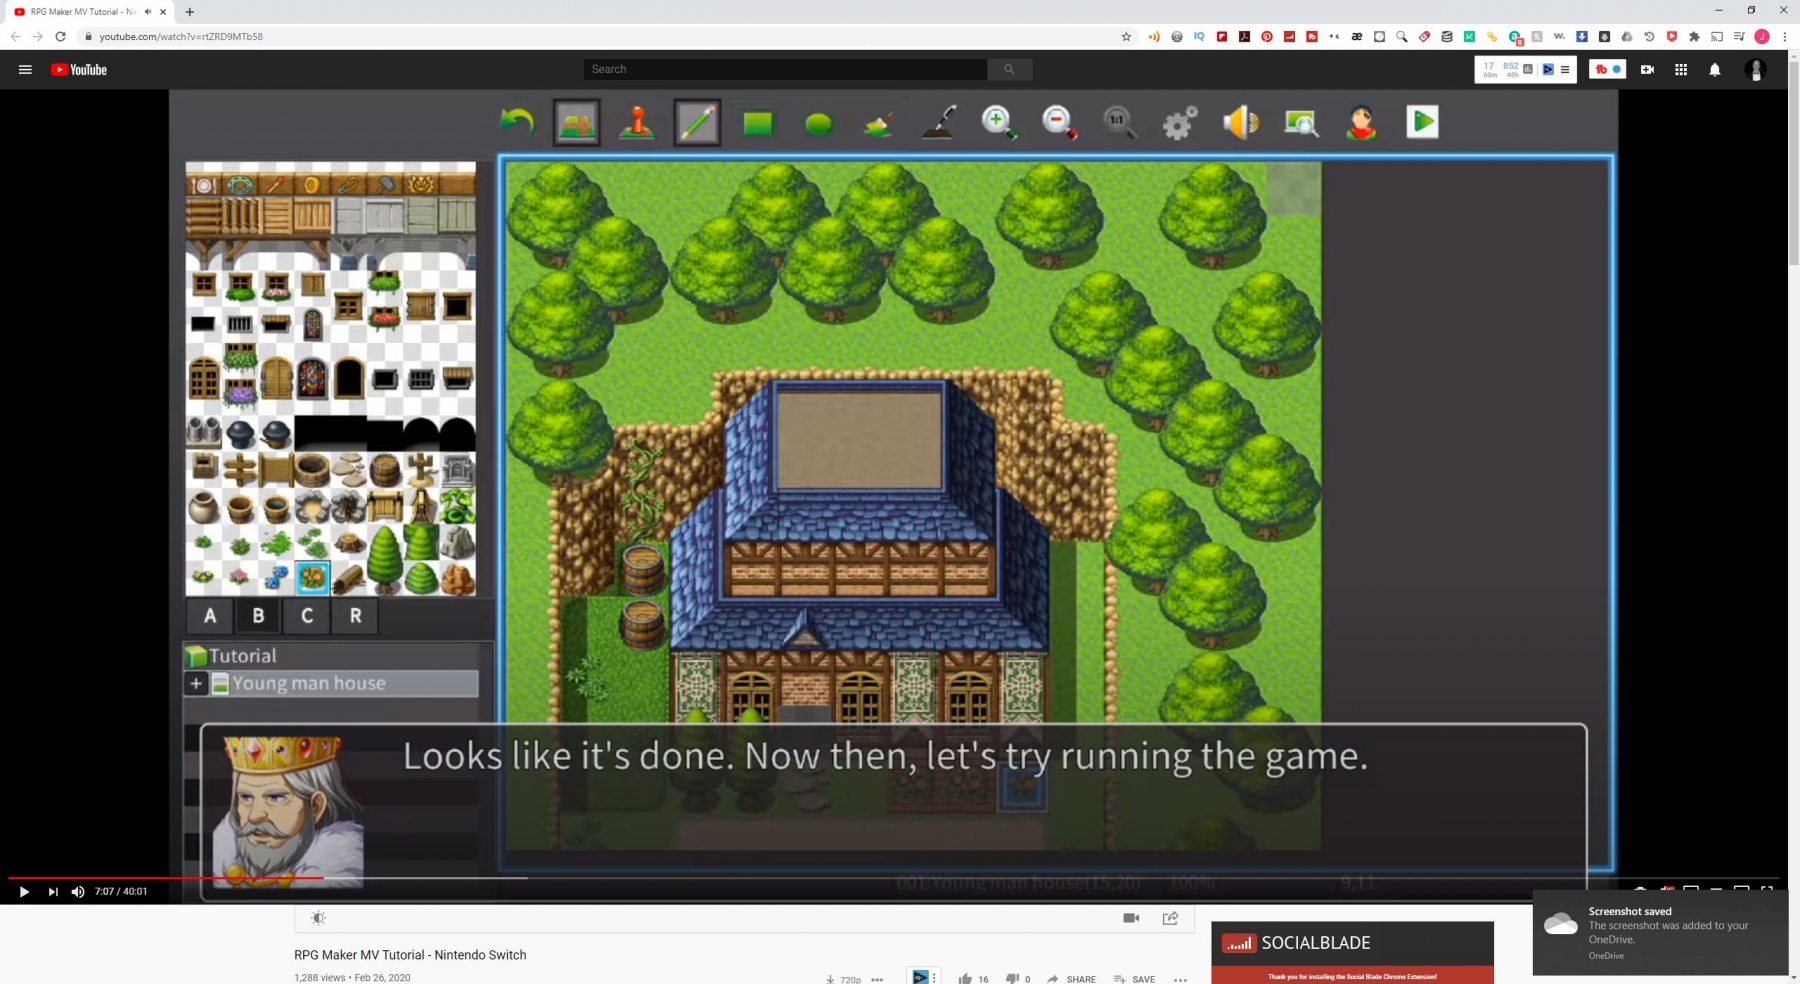Open a new browser tab
The image size is (1800, 984).
pos(190,12)
